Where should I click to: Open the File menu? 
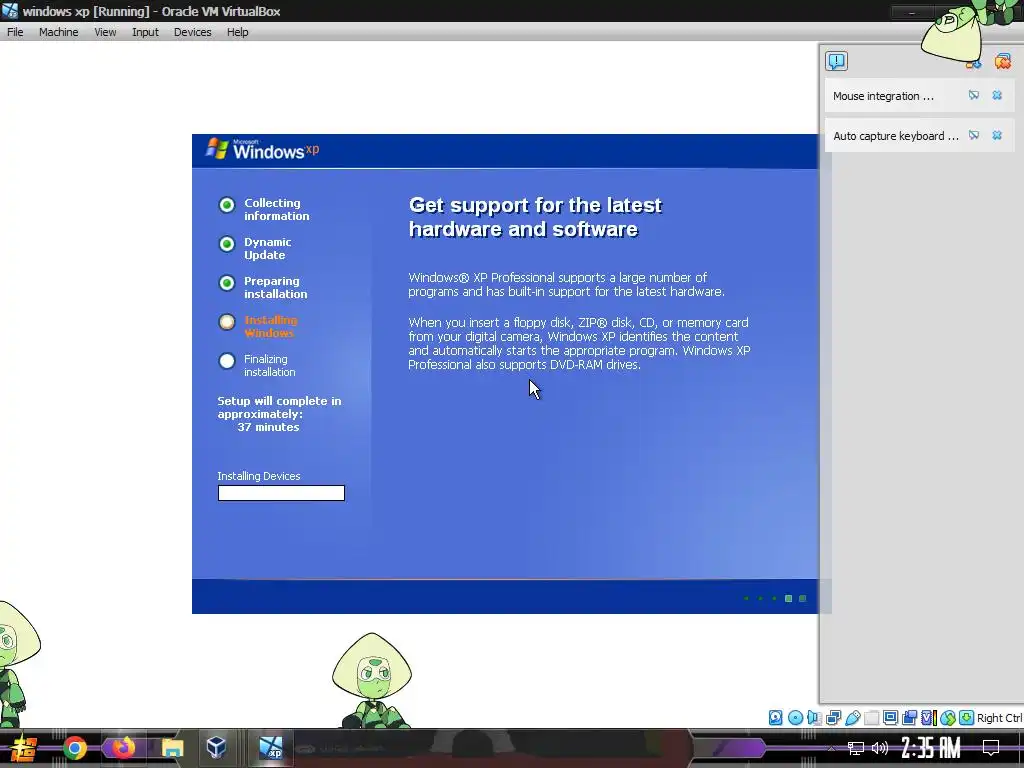[15, 32]
